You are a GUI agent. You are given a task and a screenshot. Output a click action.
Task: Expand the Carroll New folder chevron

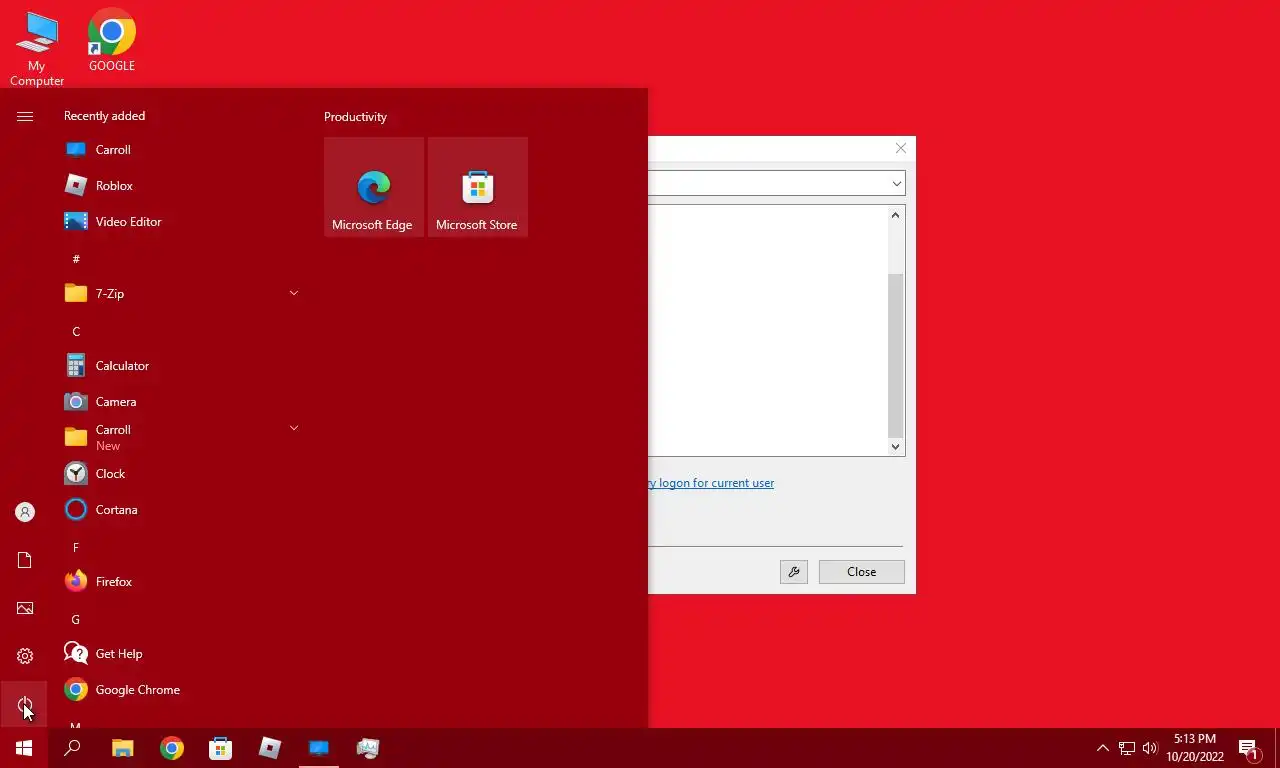294,428
